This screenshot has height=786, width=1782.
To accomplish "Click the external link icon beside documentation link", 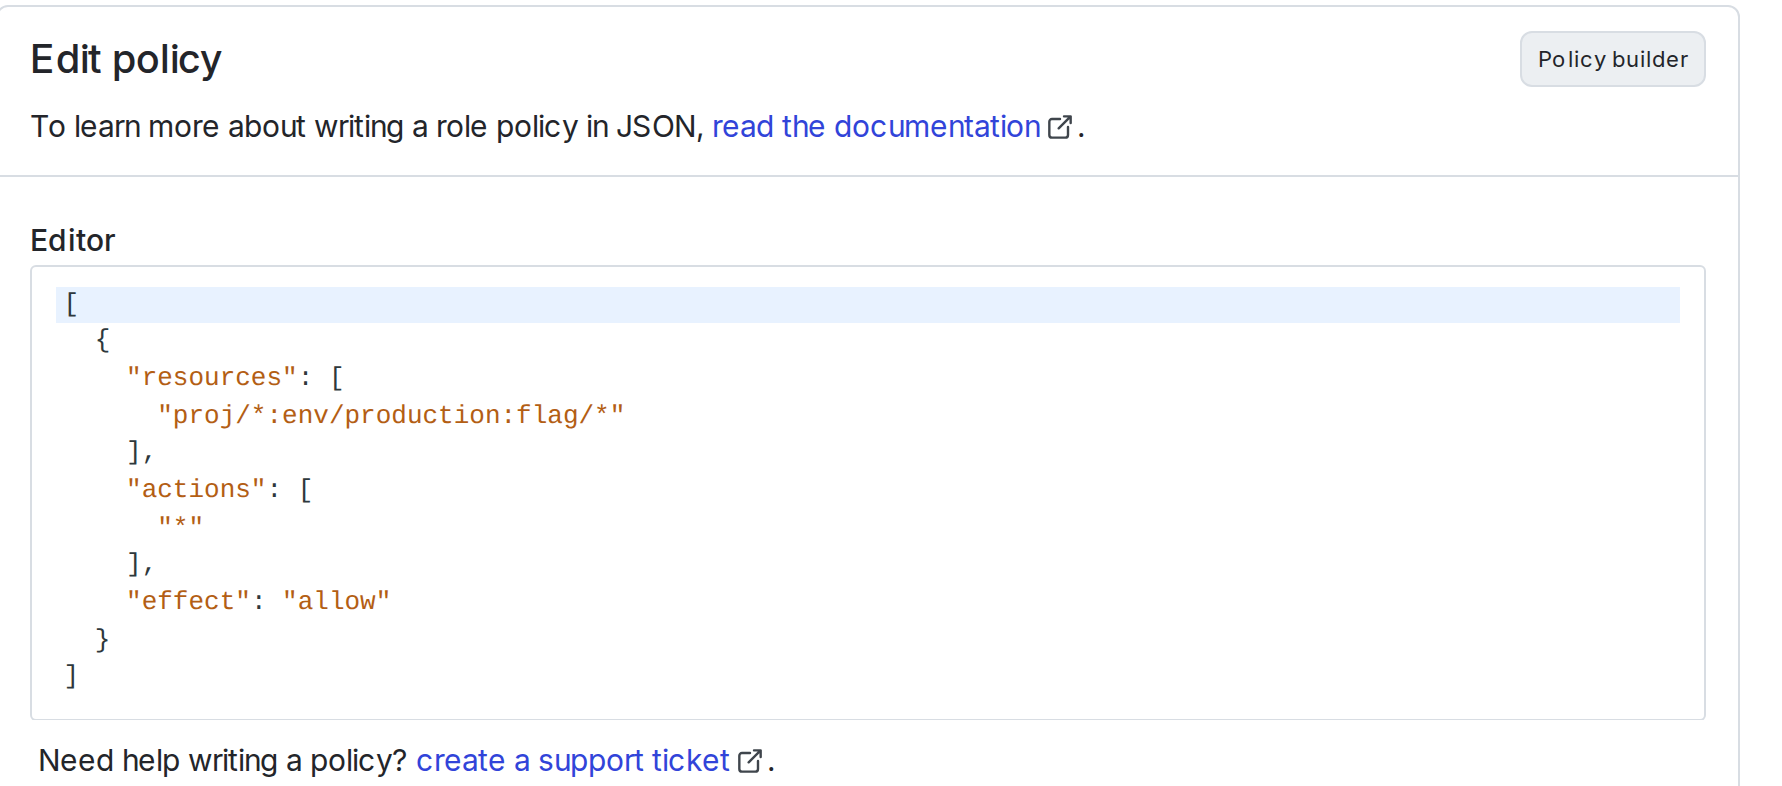I will [1061, 126].
